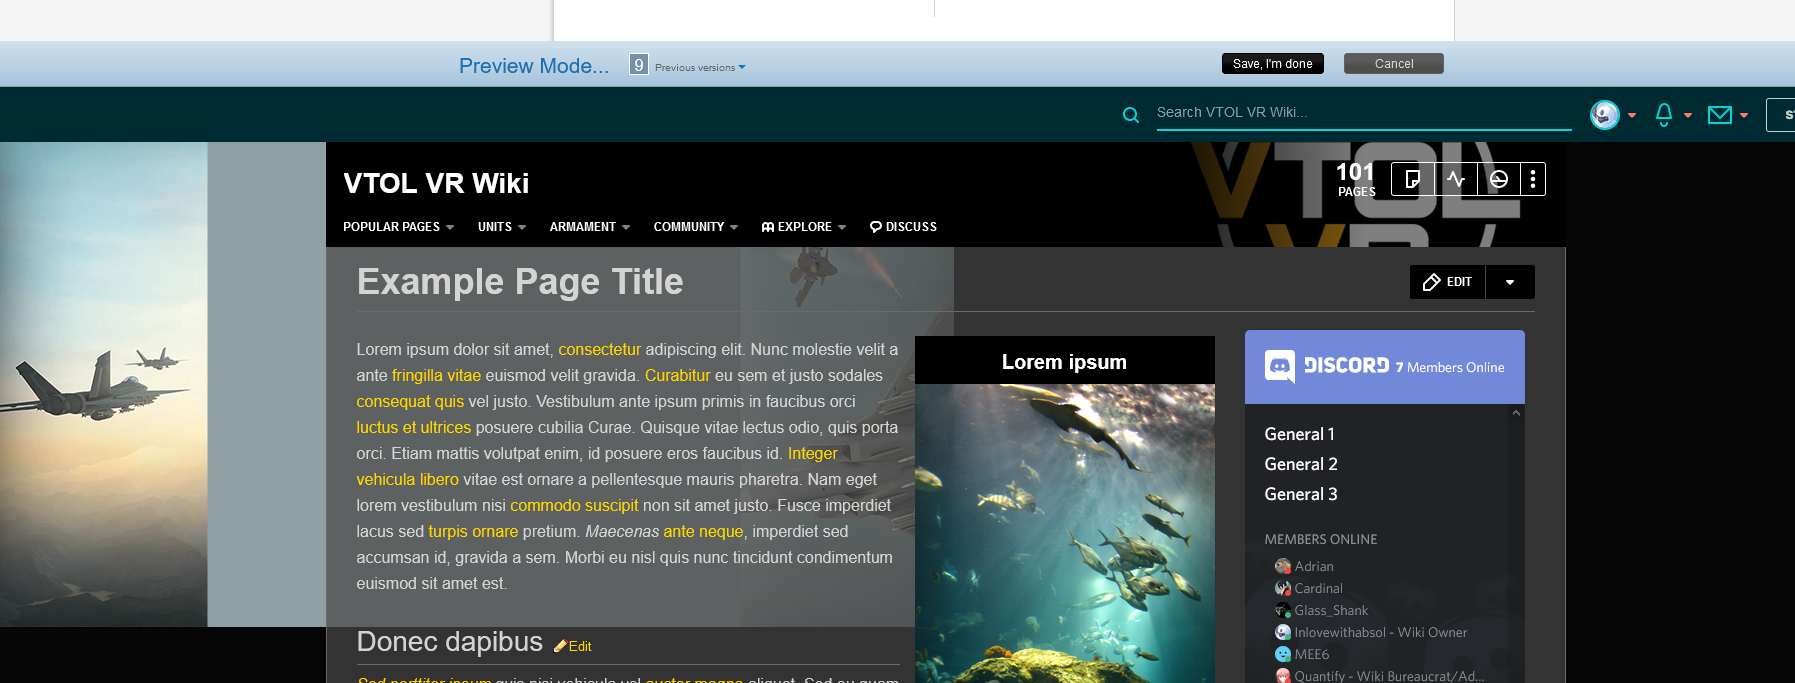Image resolution: width=1795 pixels, height=683 pixels.
Task: Click the Cancel button in preview bar
Action: tap(1394, 64)
